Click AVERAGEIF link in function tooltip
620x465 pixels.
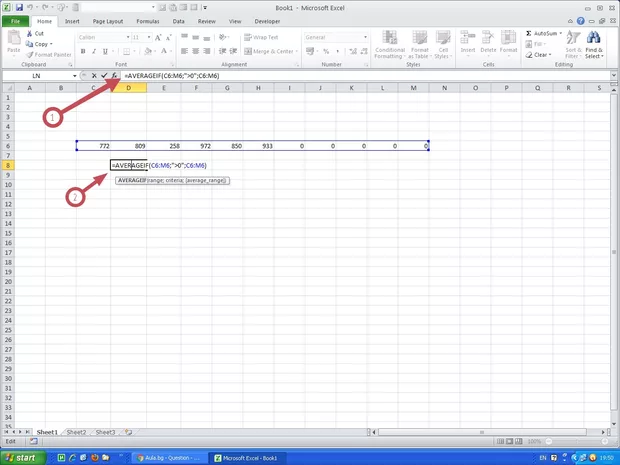click(132, 180)
